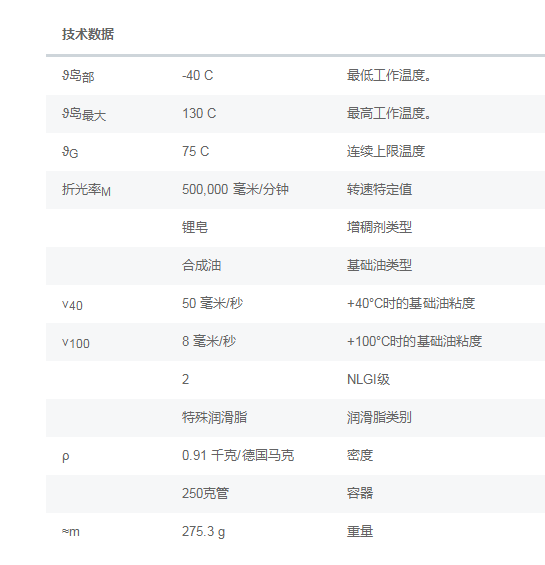The image size is (545, 565).
Task: Select the 0.91 千克/德国马克 density value
Action: [x=238, y=455]
